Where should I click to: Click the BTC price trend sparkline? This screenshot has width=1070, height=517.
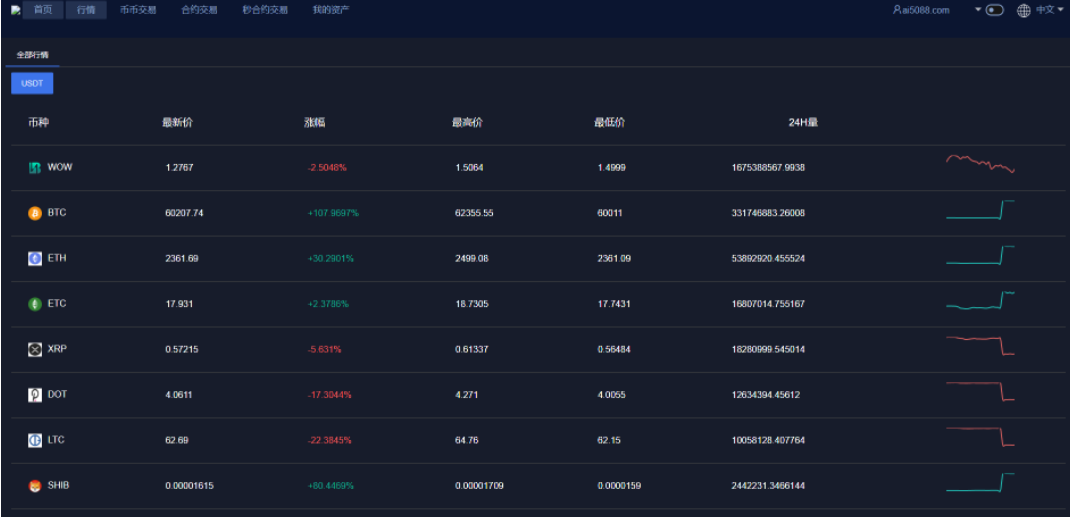coord(980,209)
